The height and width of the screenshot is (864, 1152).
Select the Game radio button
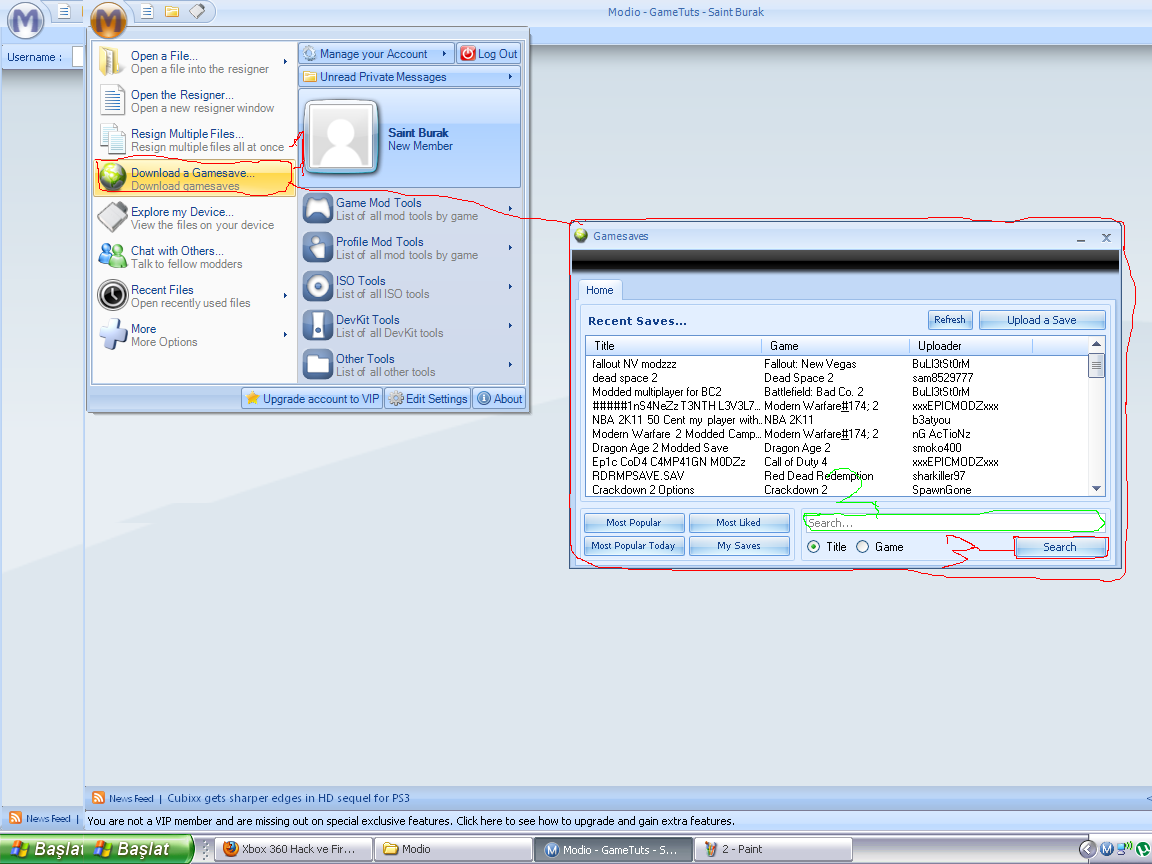[x=863, y=547]
